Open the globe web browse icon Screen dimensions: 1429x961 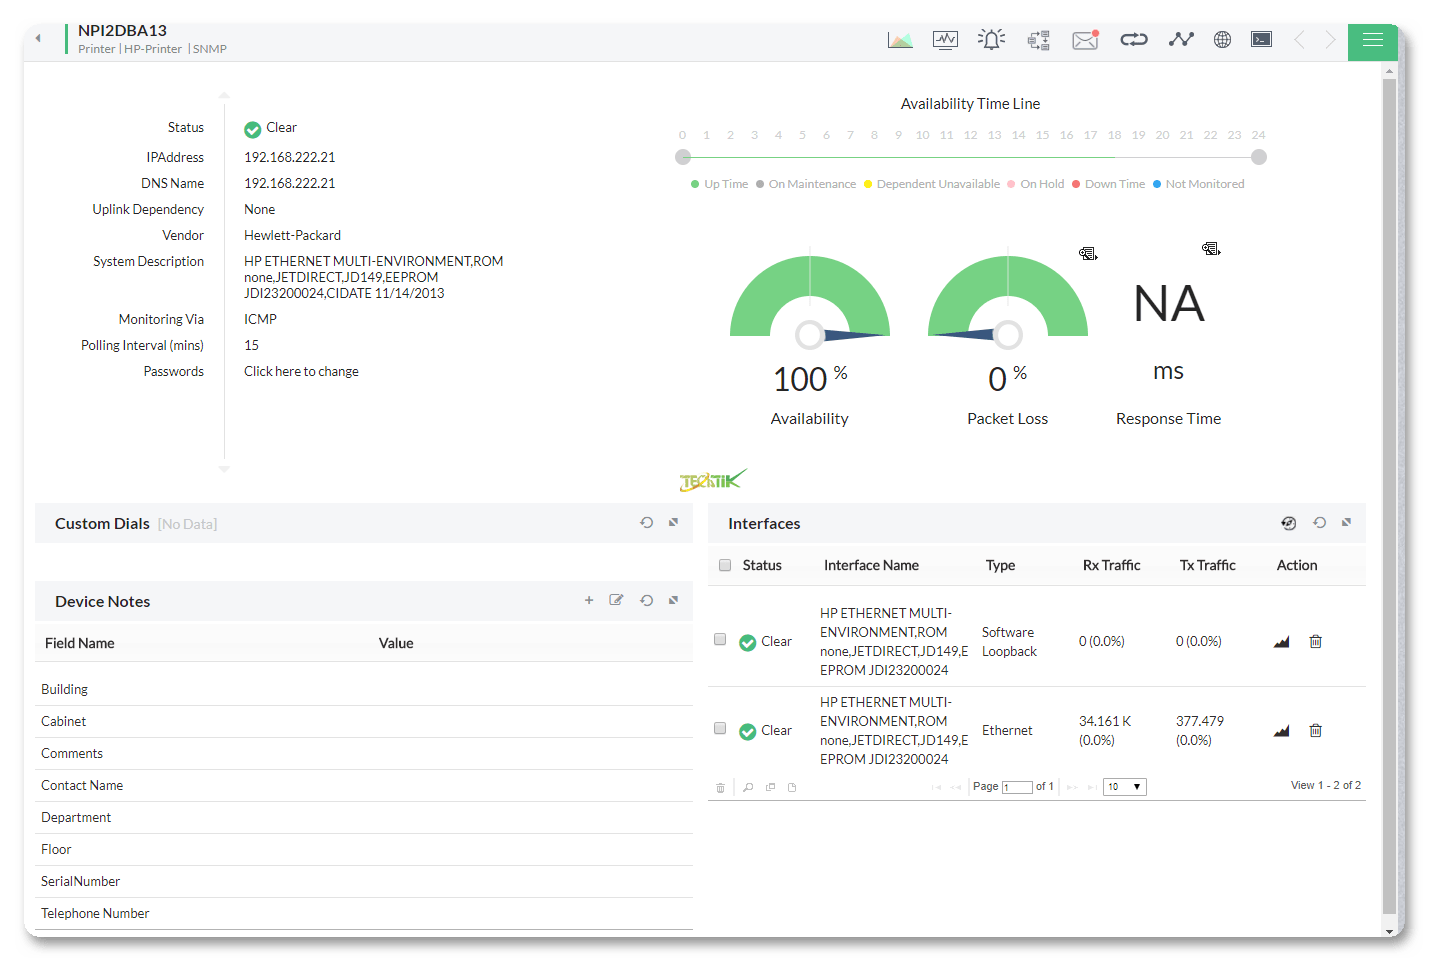[1222, 40]
